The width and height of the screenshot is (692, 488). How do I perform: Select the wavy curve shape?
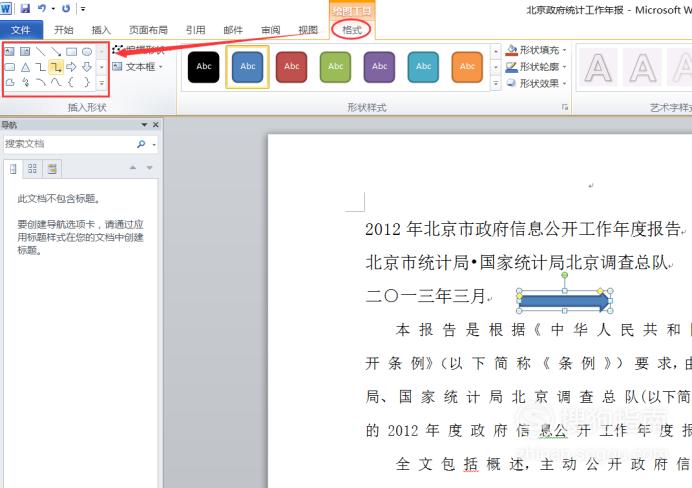(x=56, y=82)
